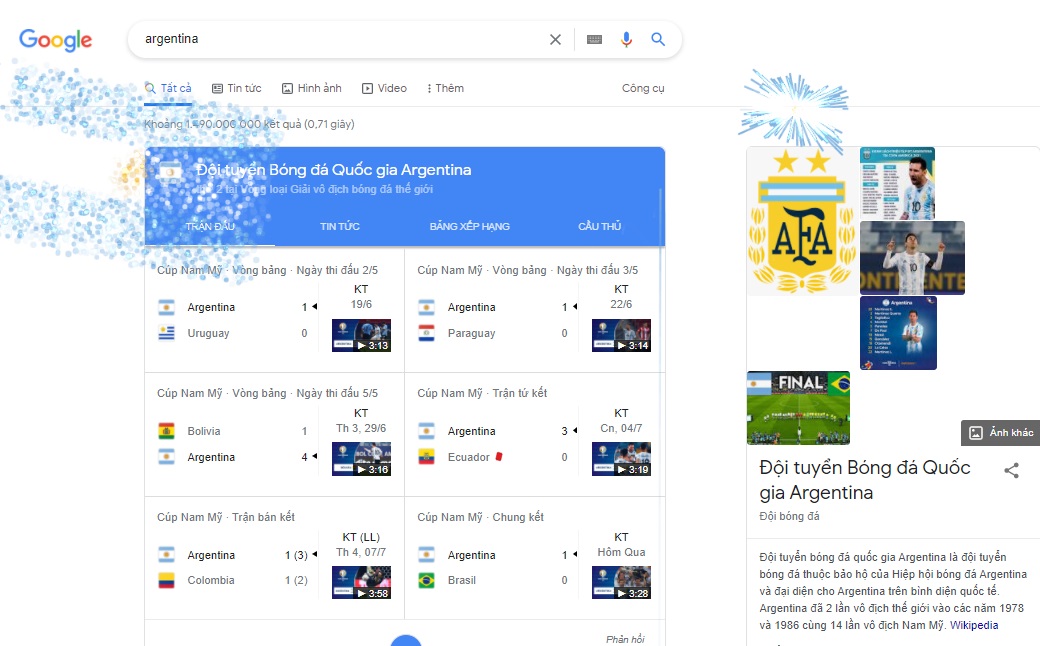Open the Công cụ search tools
Image resolution: width=1040 pixels, height=646 pixels.
(643, 88)
